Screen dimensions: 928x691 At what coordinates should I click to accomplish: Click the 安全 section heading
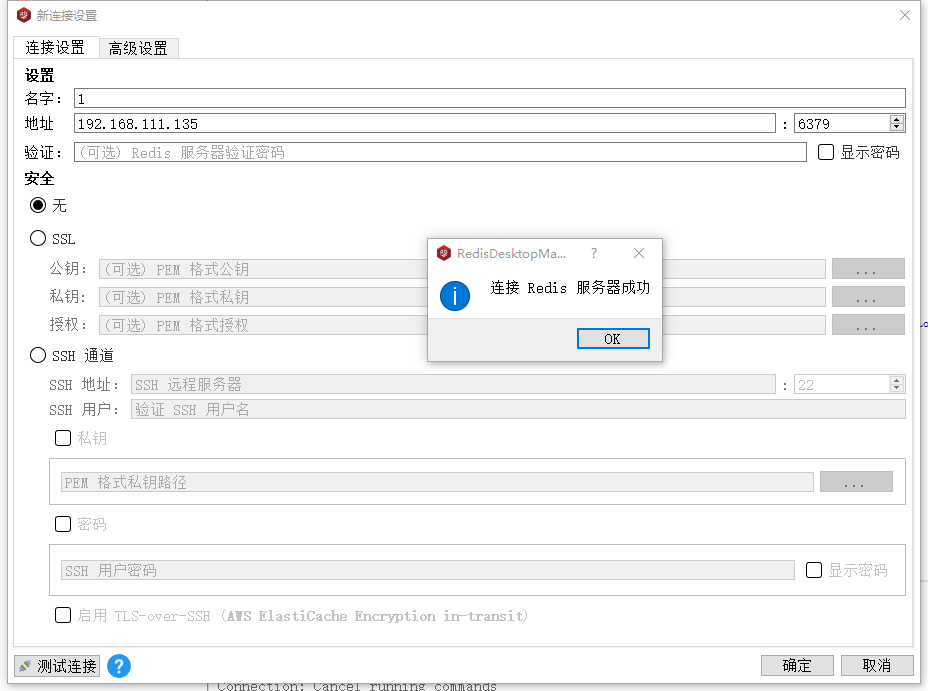[x=39, y=178]
